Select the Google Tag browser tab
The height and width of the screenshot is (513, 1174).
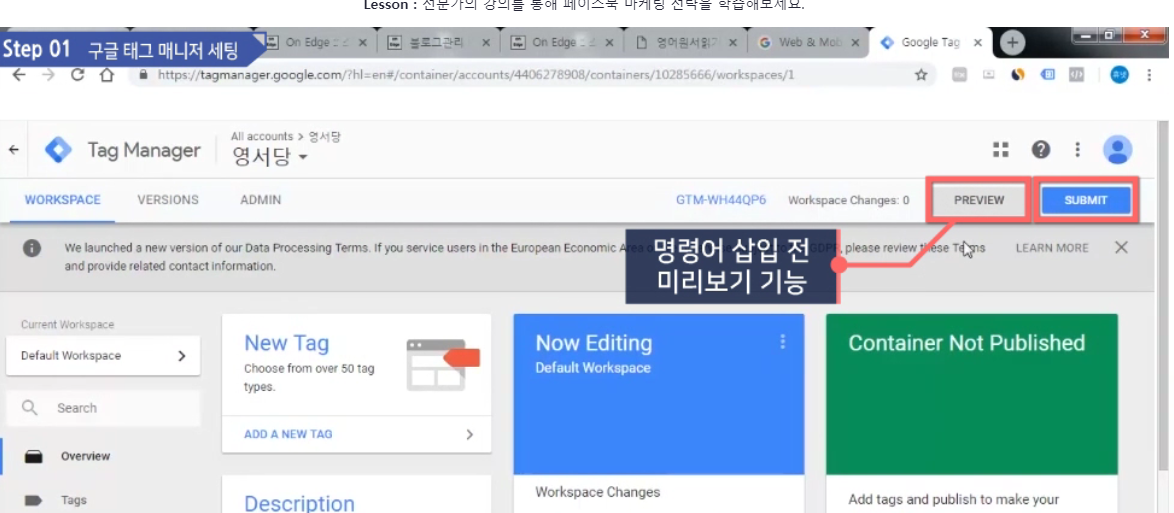tap(931, 43)
